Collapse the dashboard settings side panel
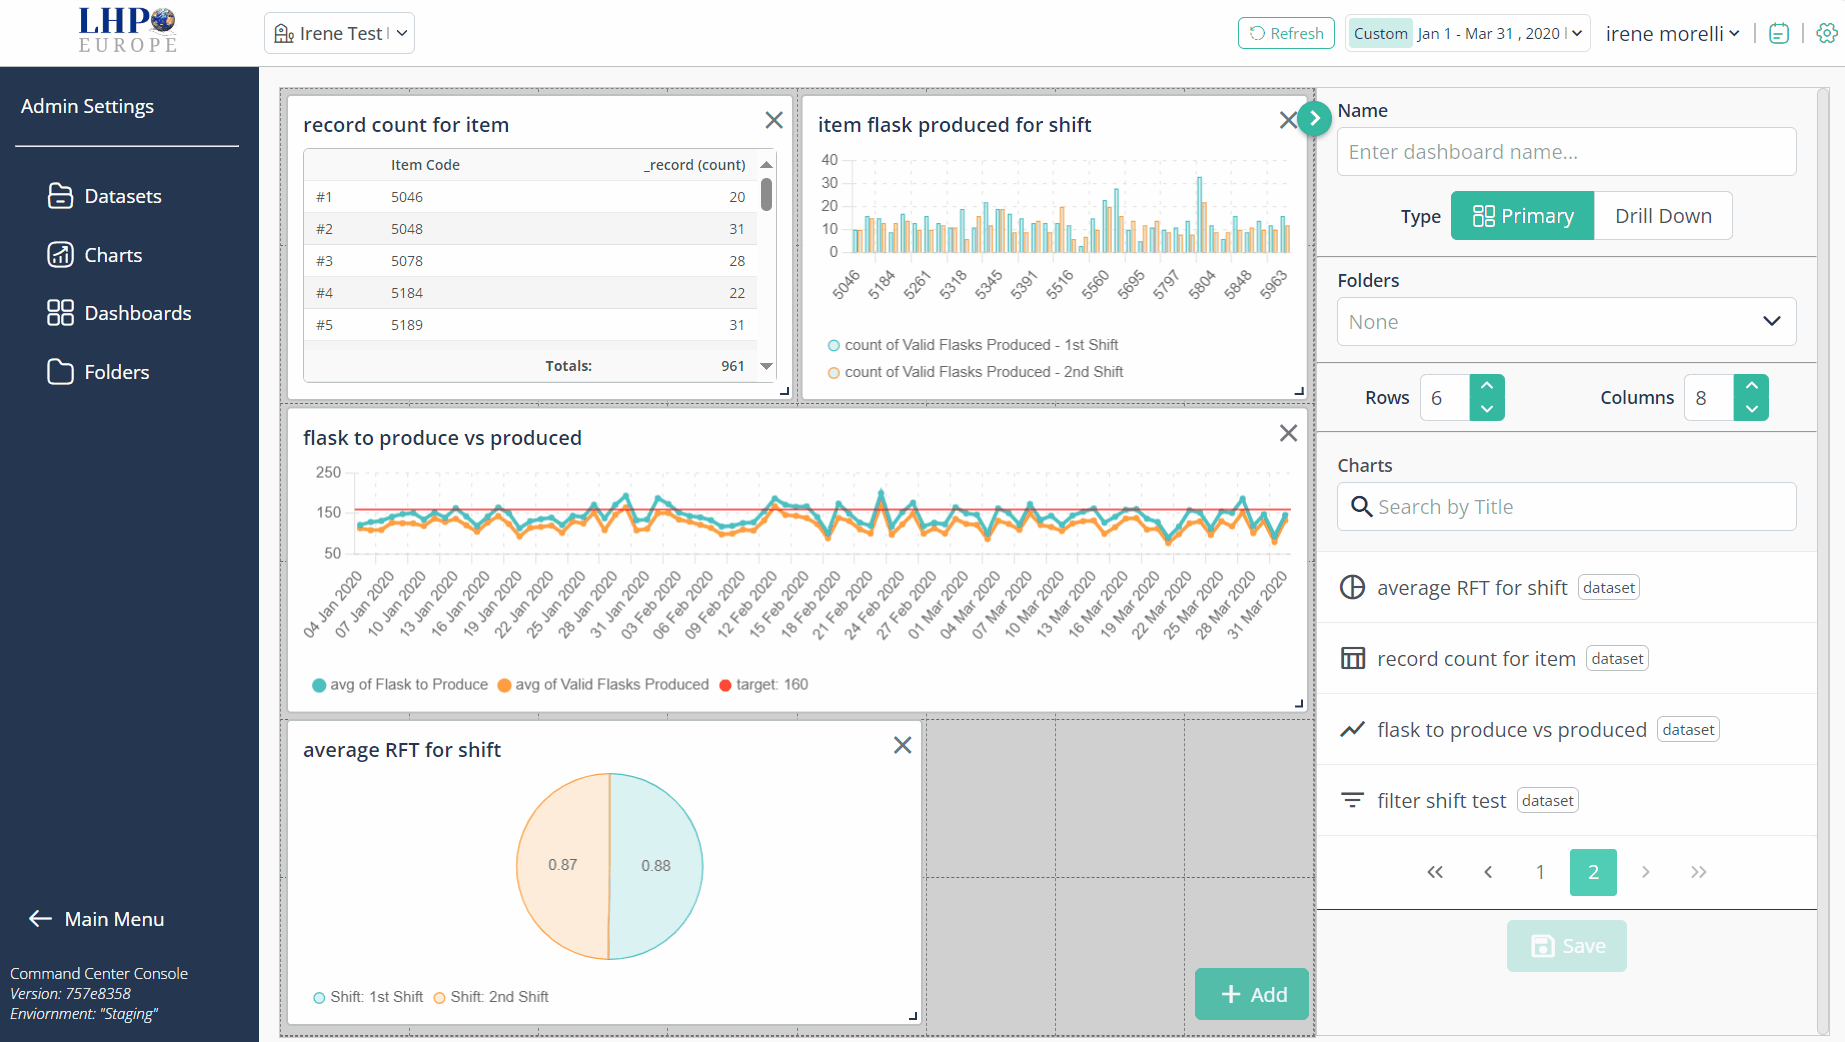Viewport: 1845px width, 1042px height. 1315,118
